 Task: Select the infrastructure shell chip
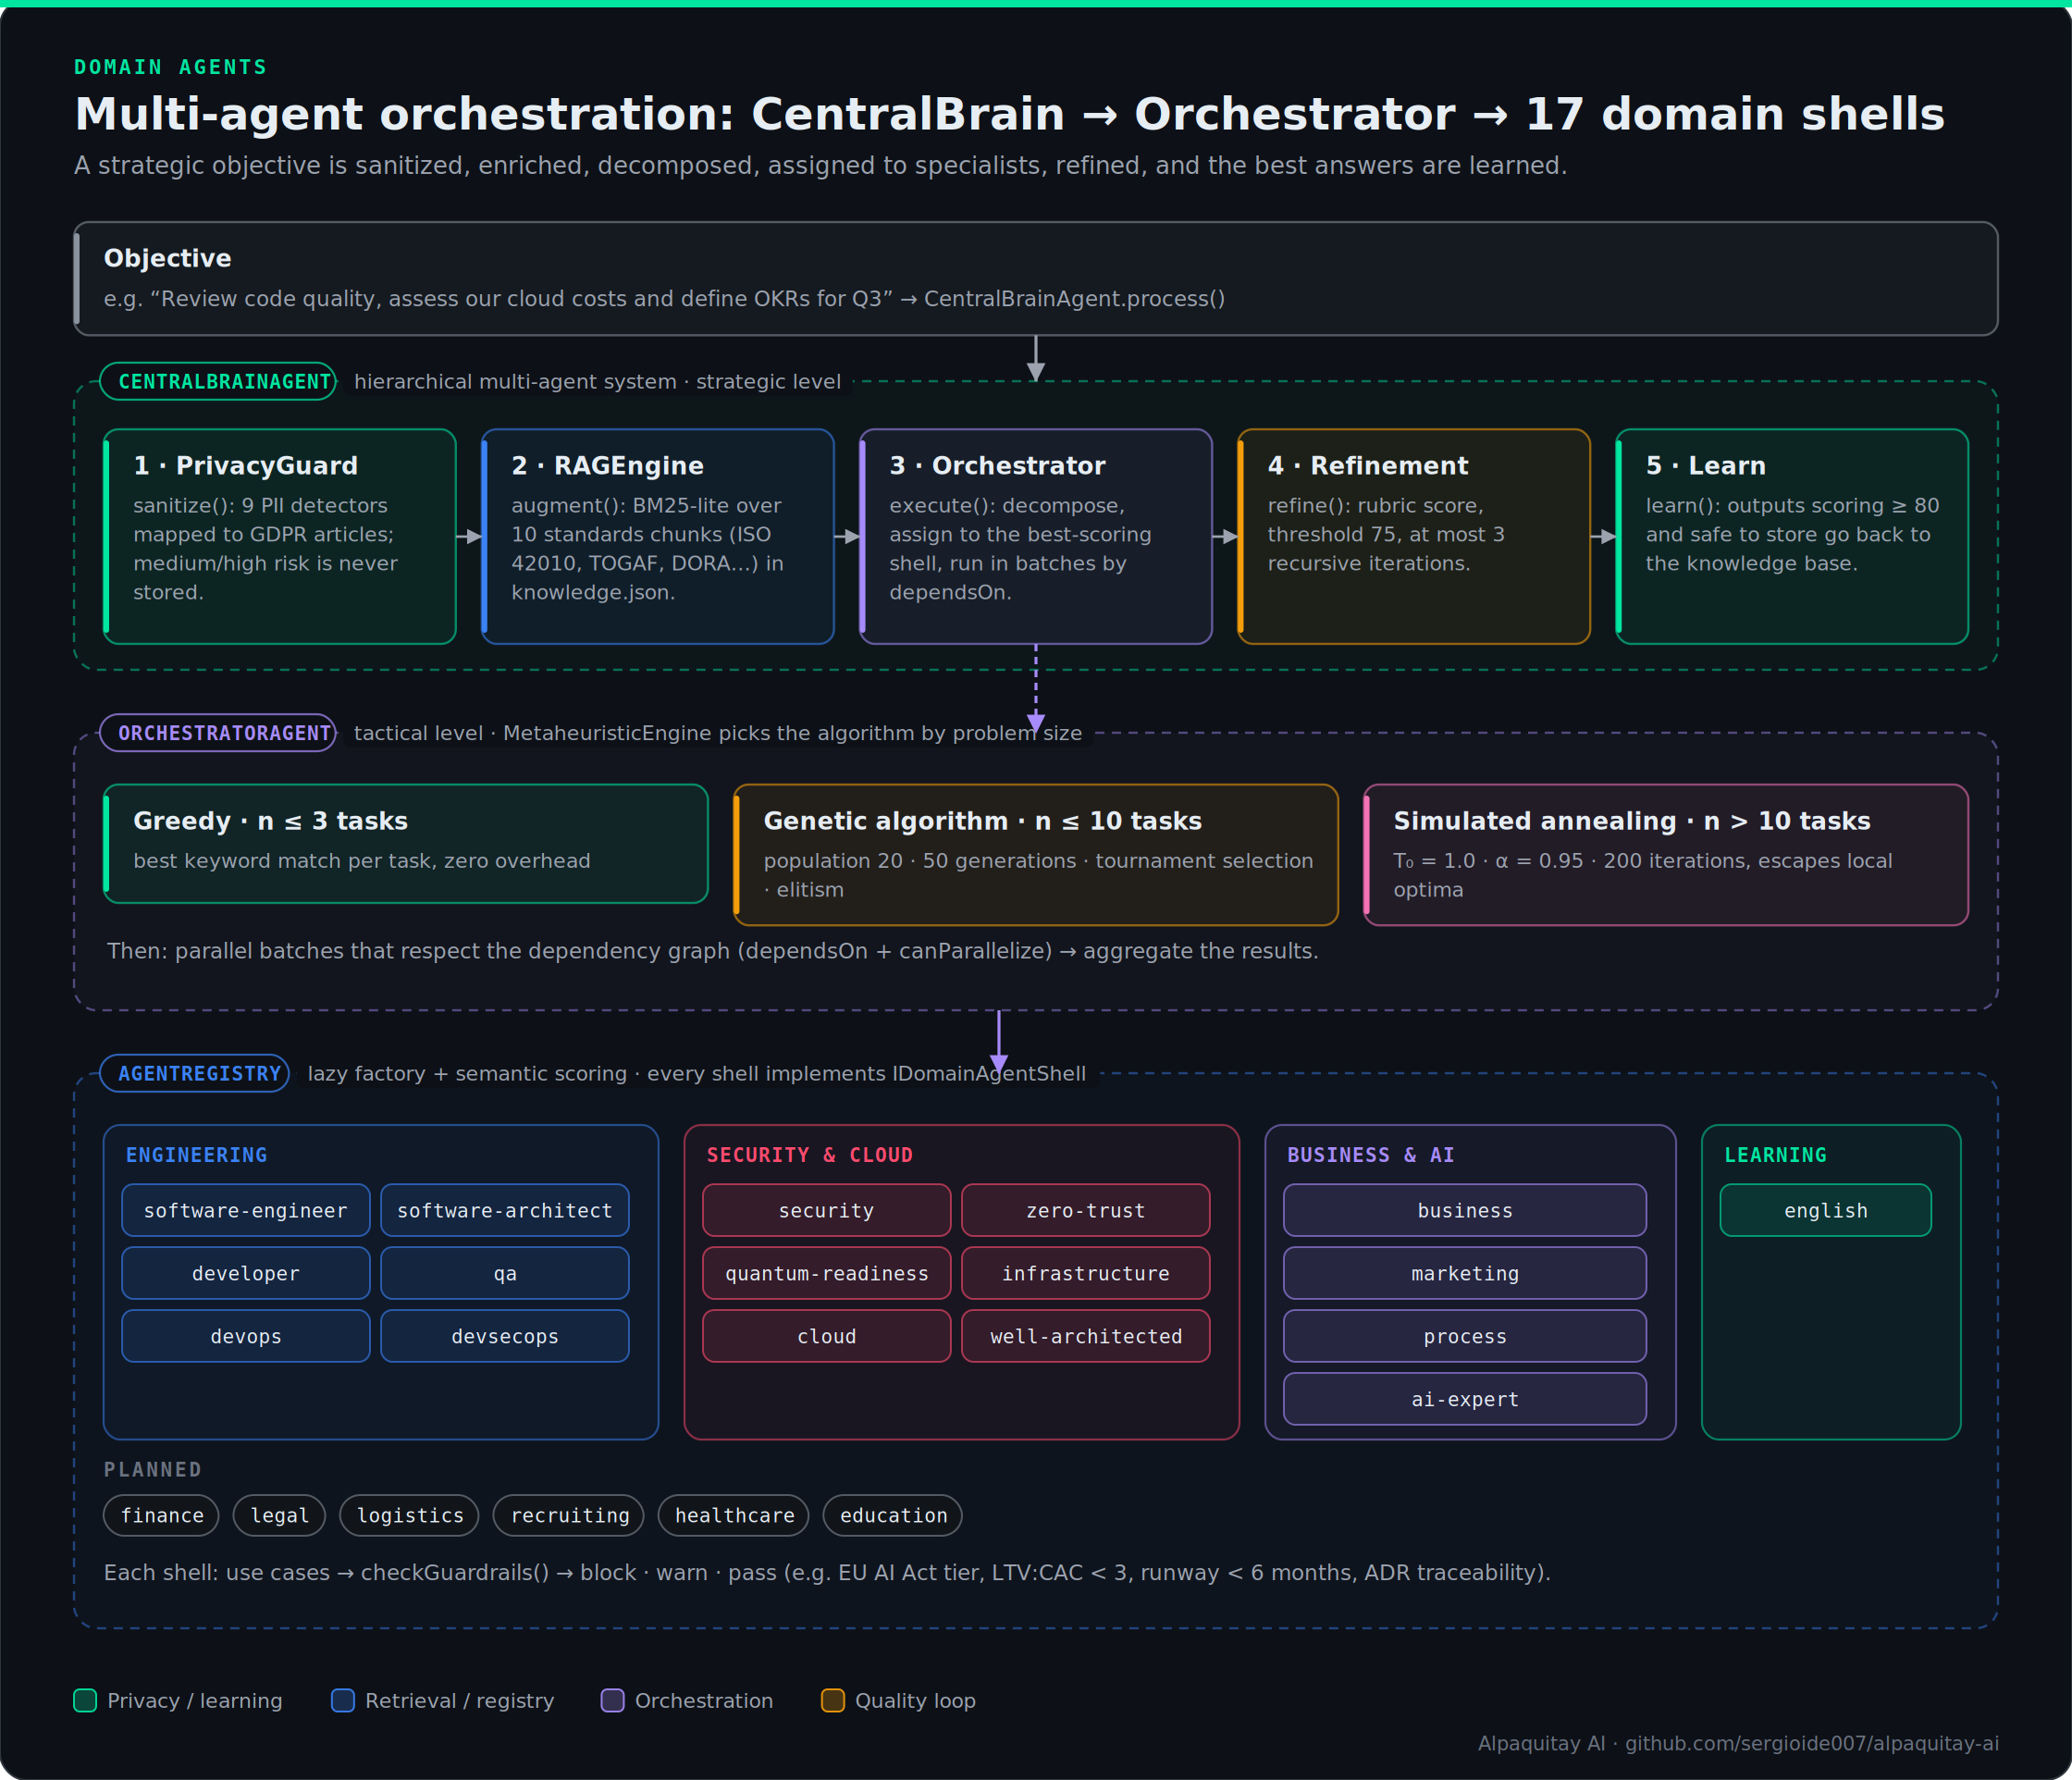[1086, 1273]
